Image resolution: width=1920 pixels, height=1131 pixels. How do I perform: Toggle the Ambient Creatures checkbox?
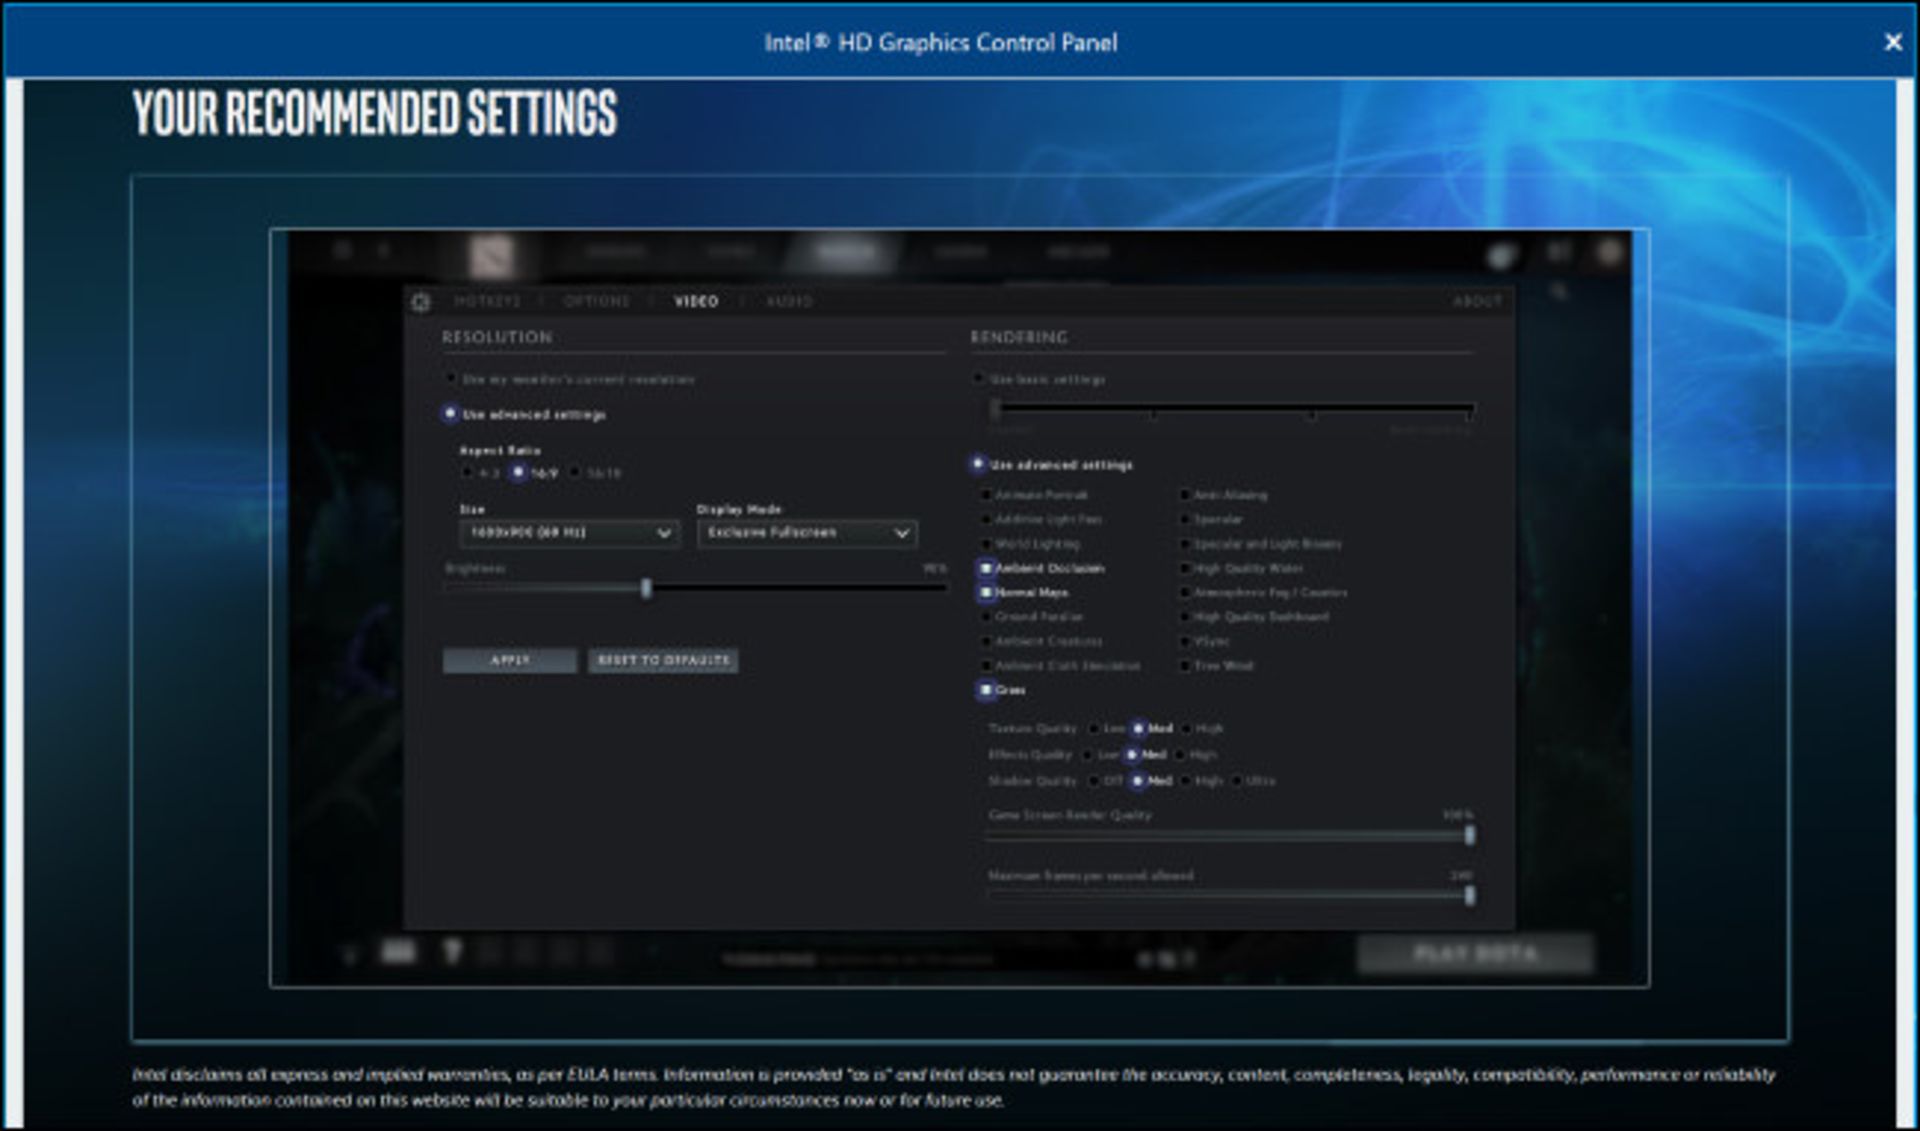pyautogui.click(x=986, y=641)
